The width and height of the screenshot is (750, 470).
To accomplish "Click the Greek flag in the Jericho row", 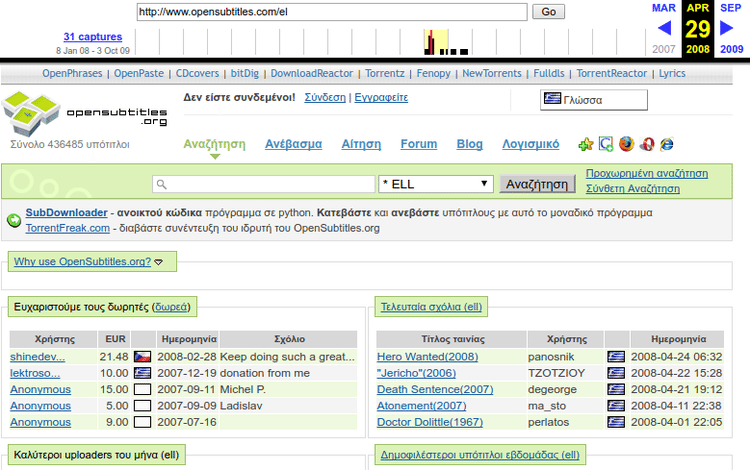I will [616, 373].
